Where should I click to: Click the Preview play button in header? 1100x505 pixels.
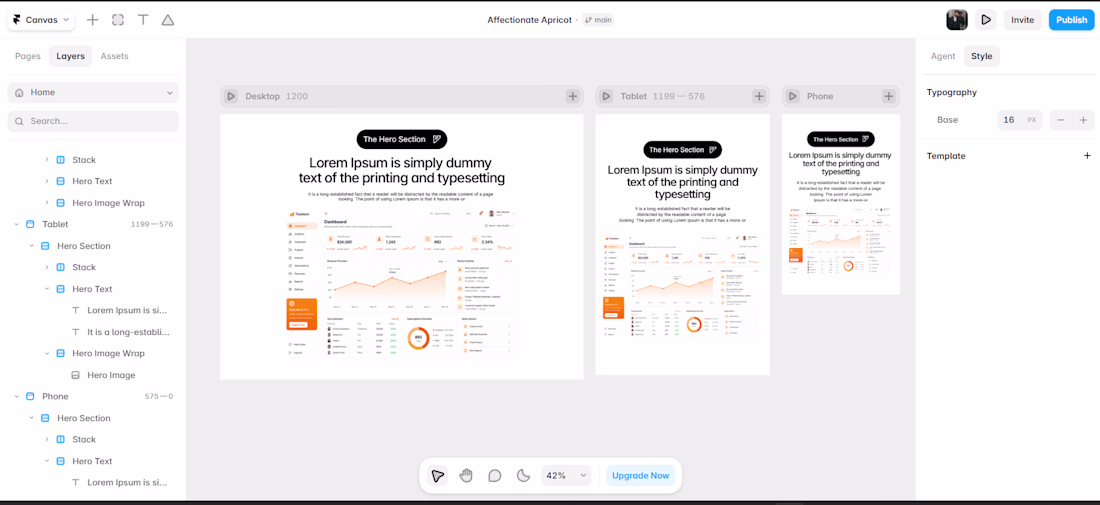[x=986, y=20]
